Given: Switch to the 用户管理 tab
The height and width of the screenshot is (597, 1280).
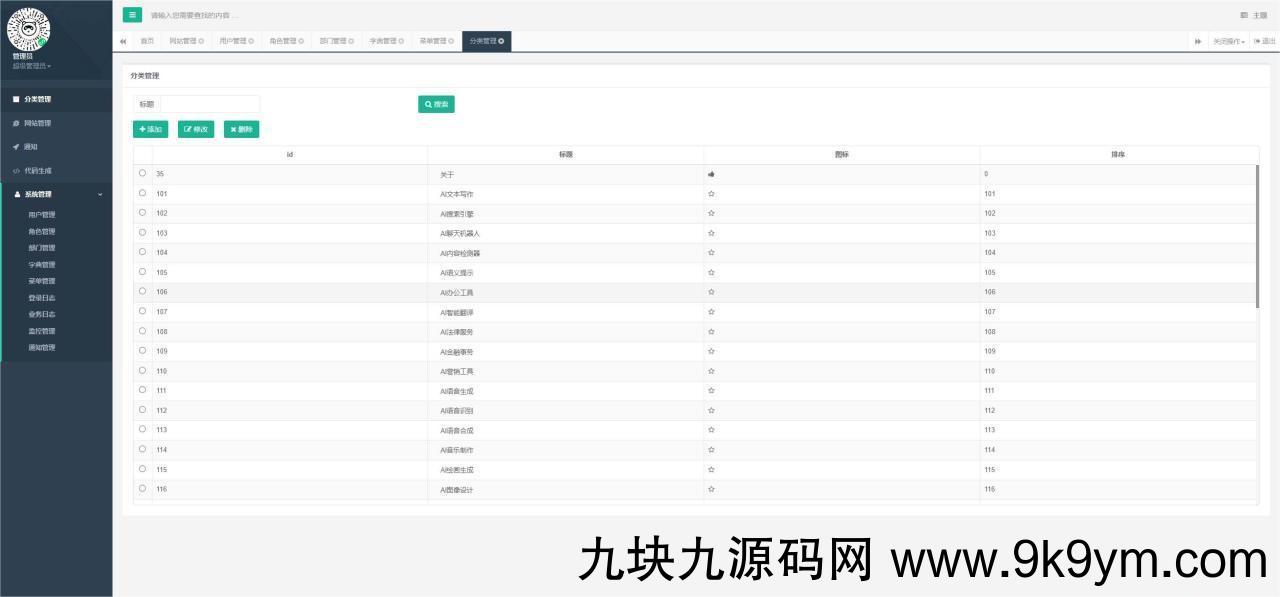Looking at the screenshot, I should (230, 41).
